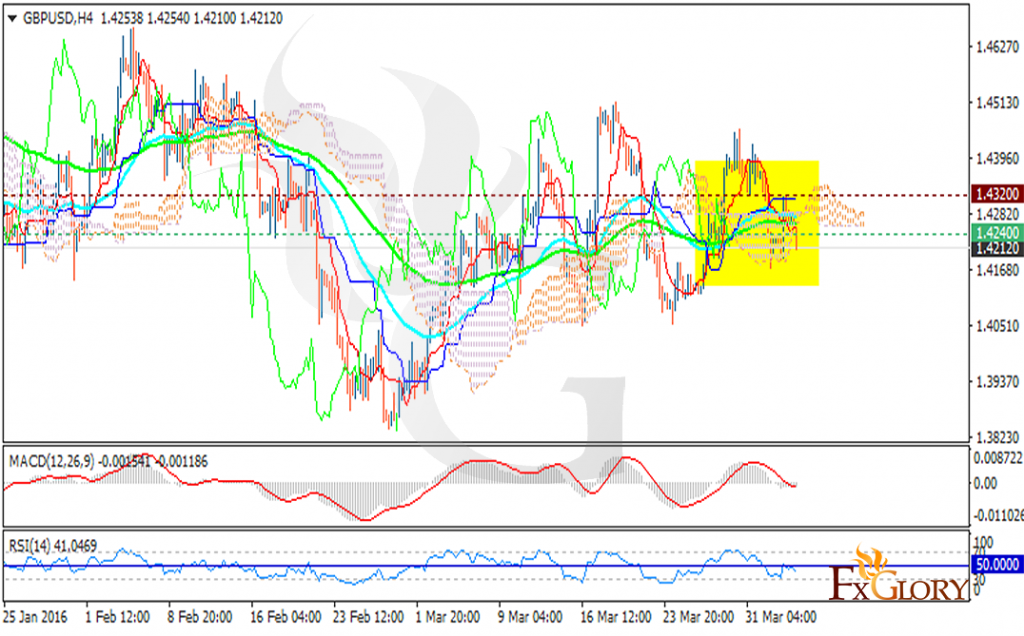Screen dimensions: 1024x636
Task: Click the 8 Feb 20:00 date label
Action: tap(200, 617)
